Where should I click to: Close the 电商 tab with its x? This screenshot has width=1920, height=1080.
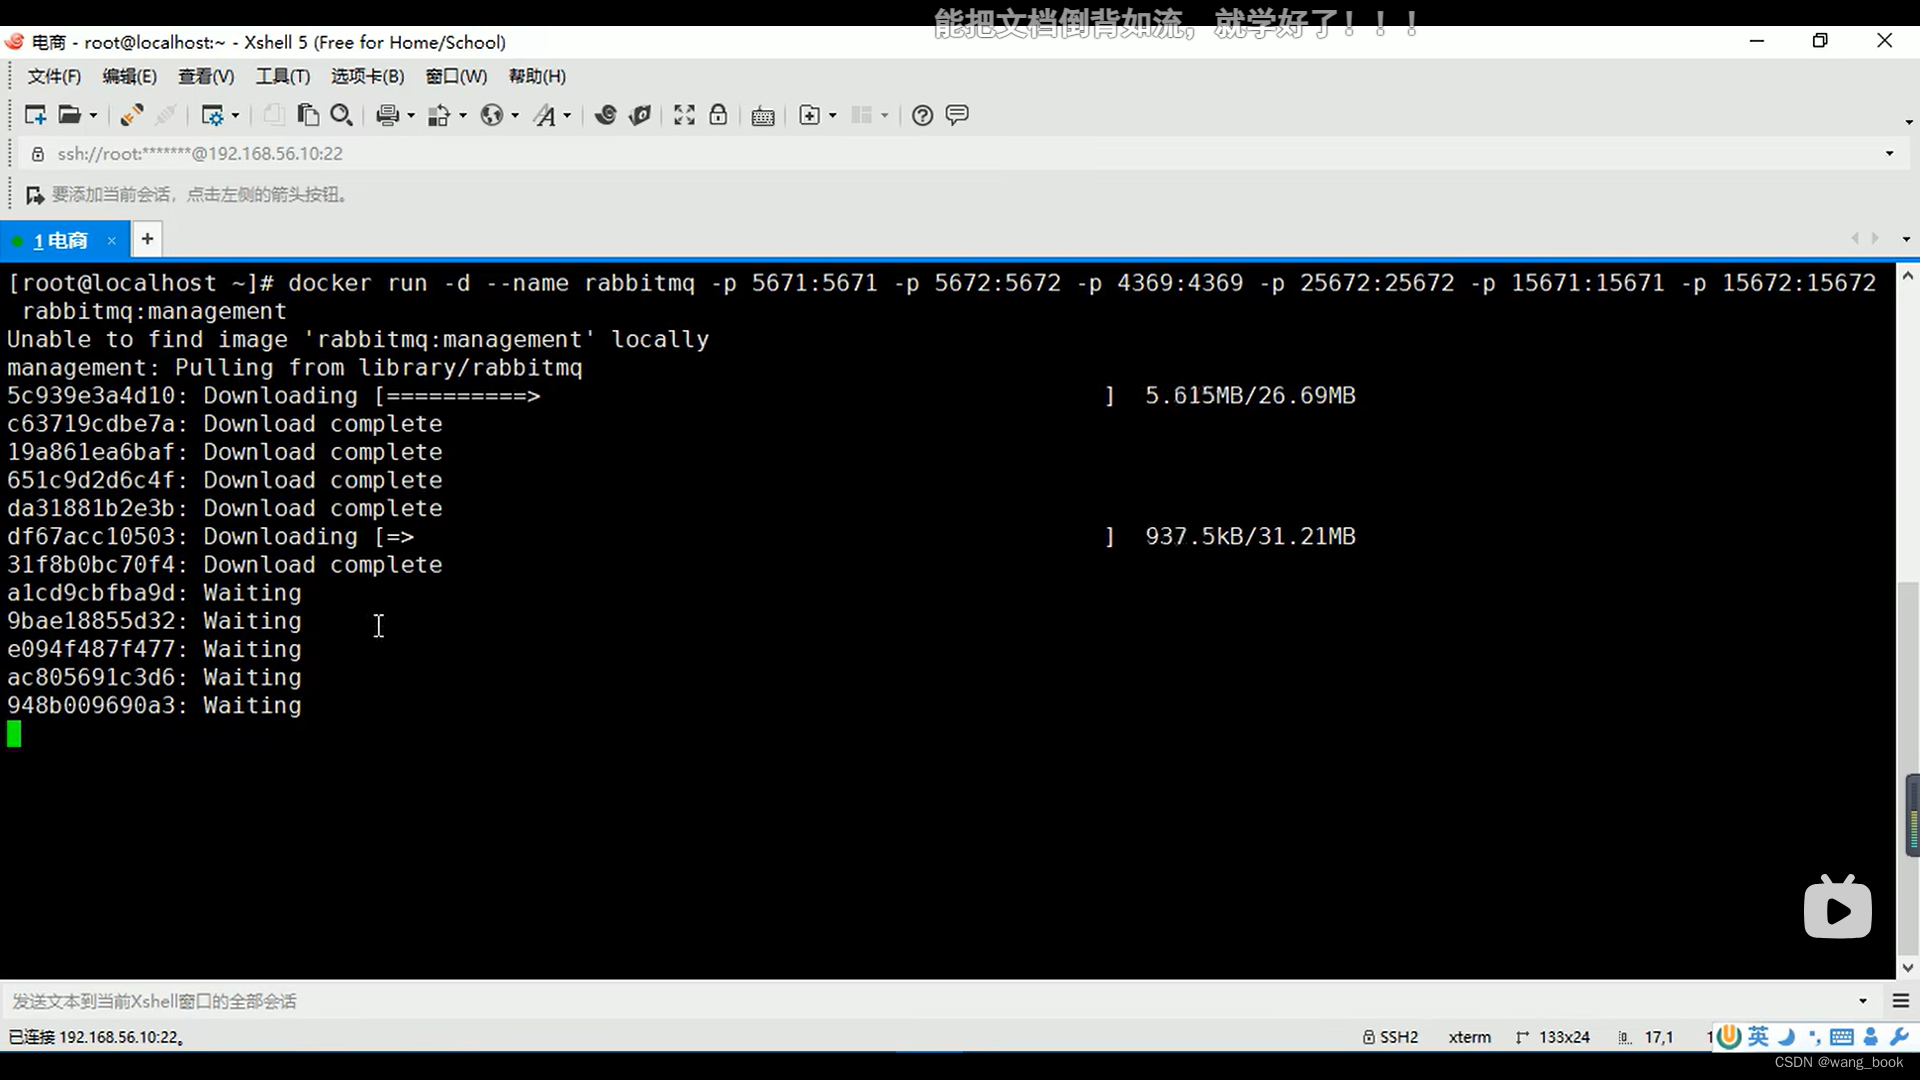[112, 240]
